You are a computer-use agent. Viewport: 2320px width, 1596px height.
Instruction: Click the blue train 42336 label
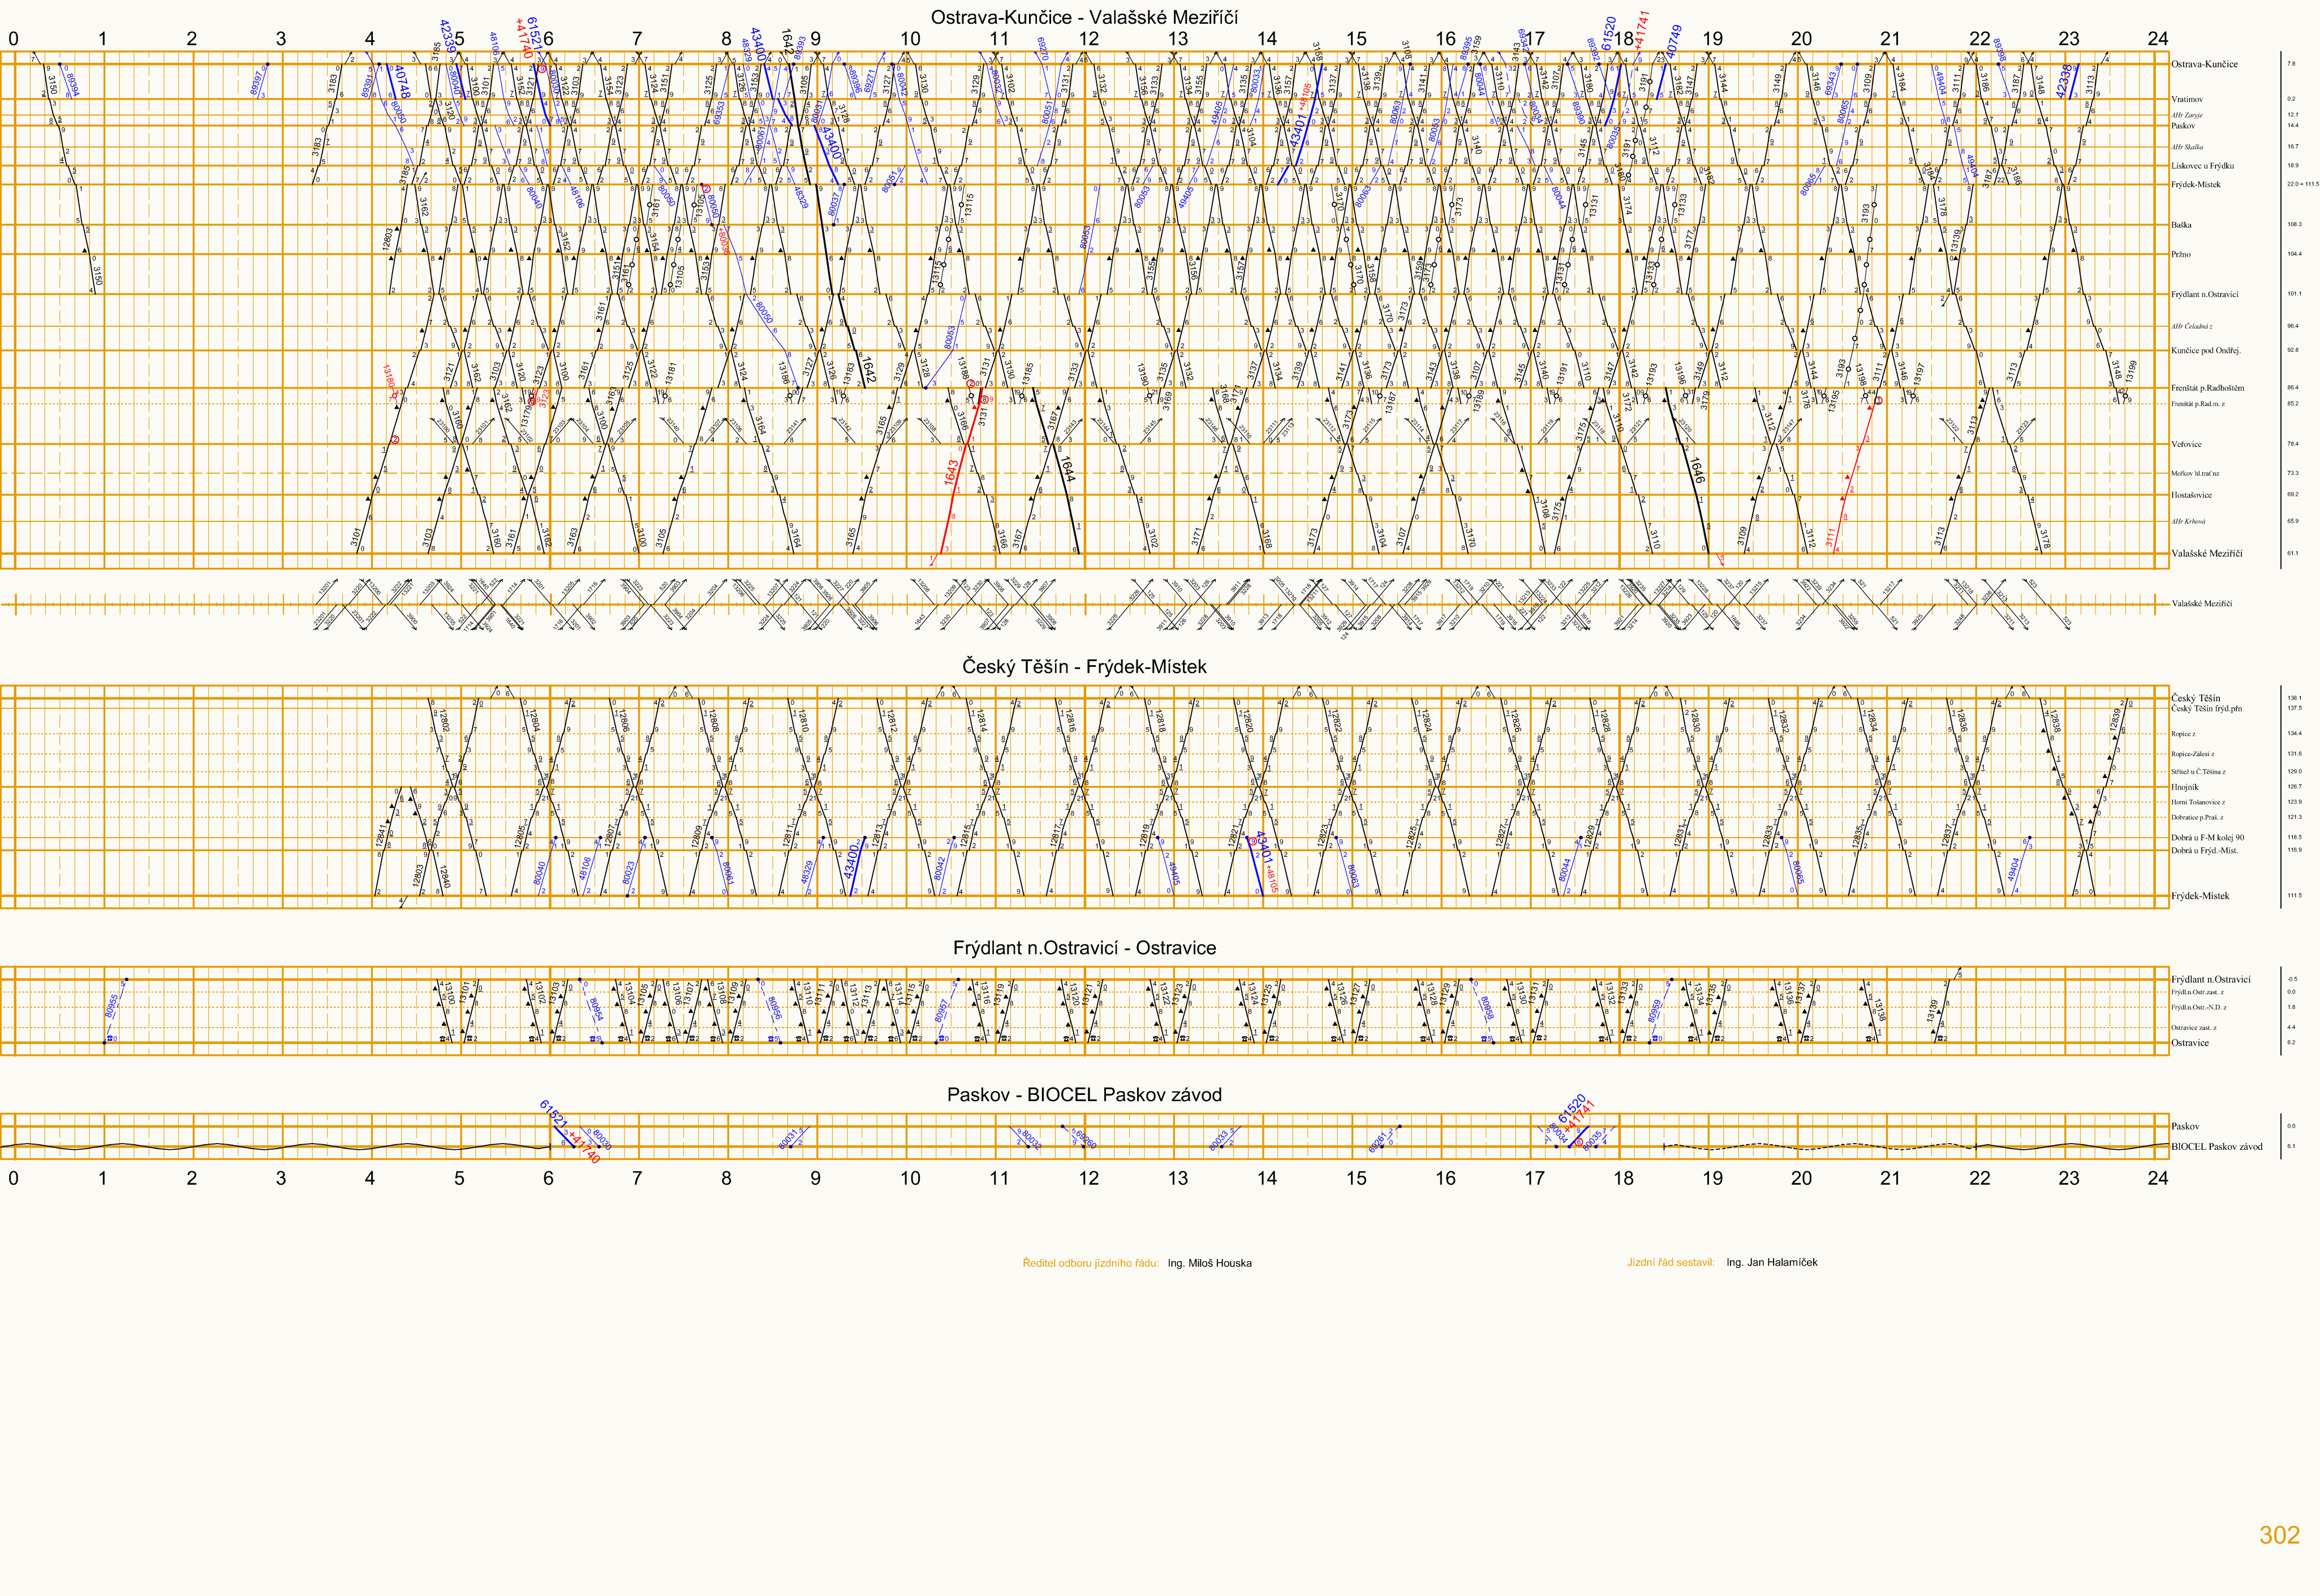2064,81
